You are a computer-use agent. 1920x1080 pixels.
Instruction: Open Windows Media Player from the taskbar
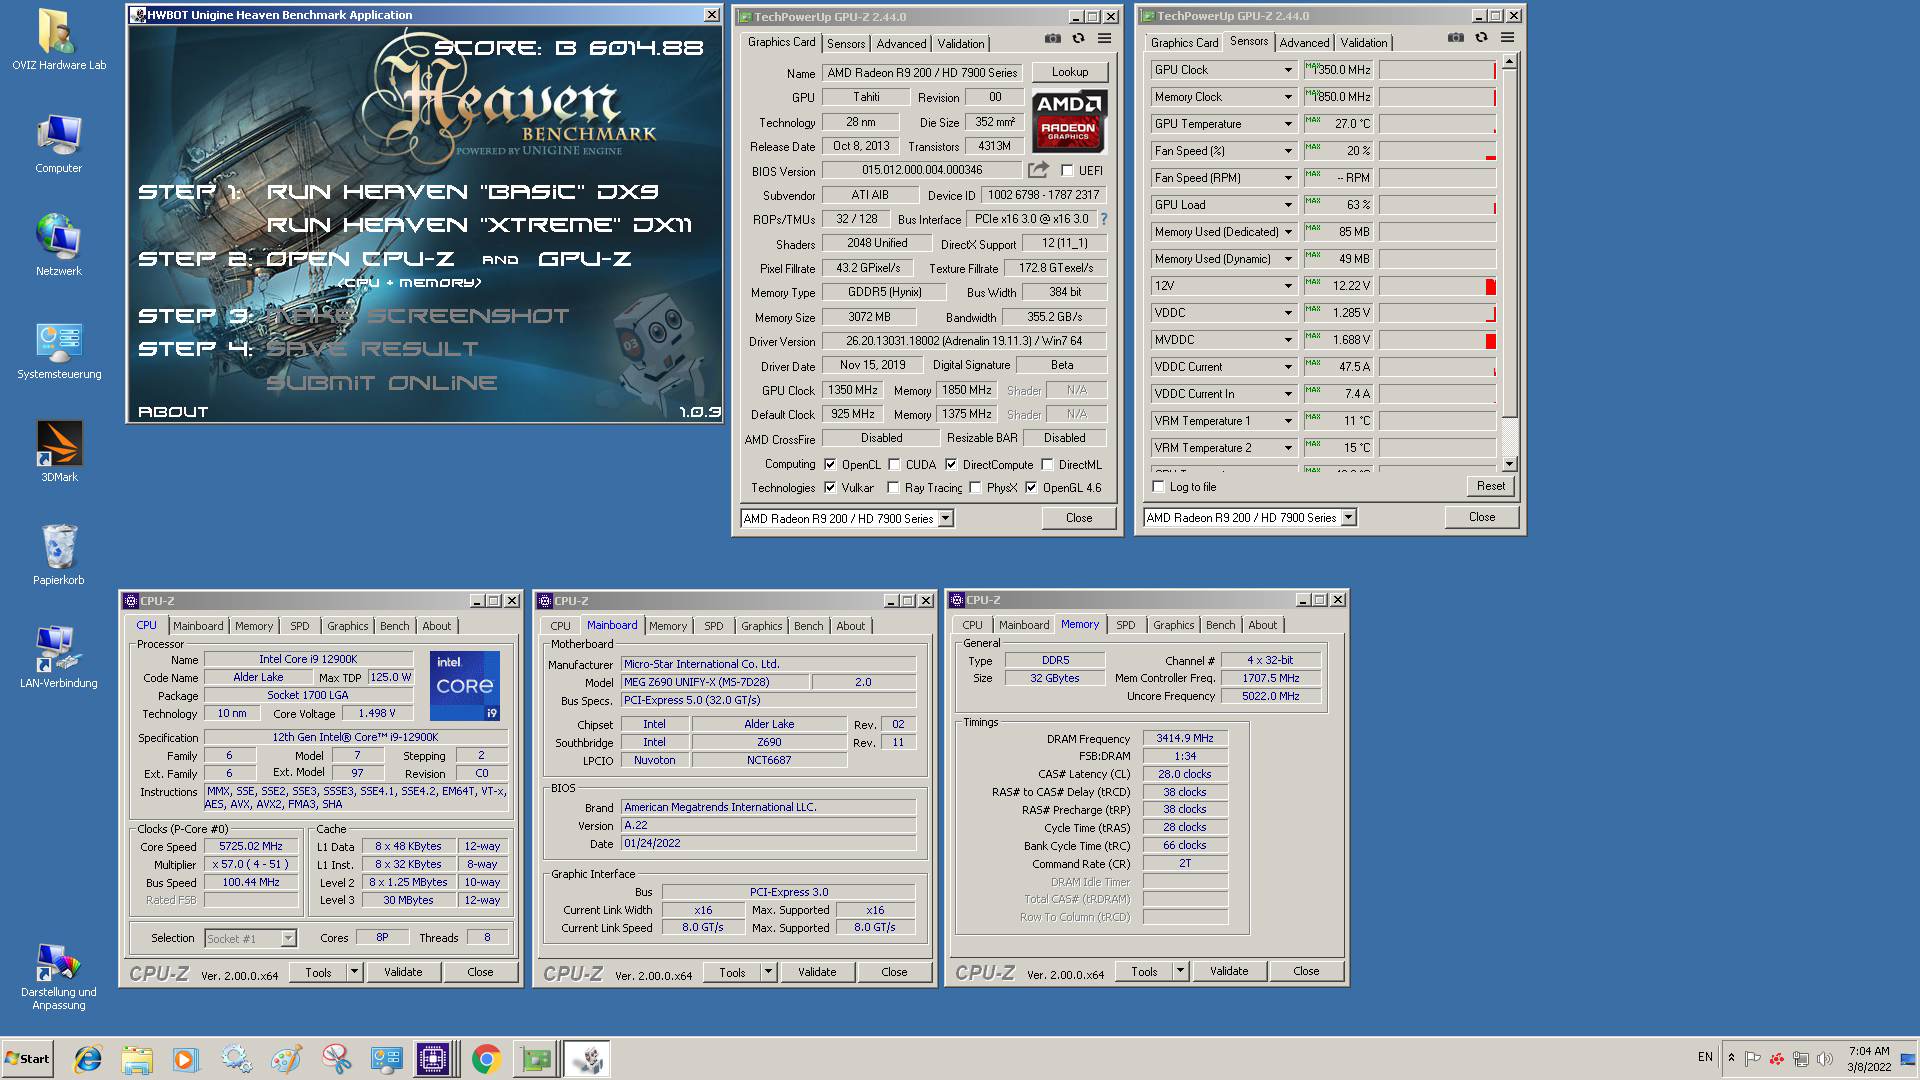pos(186,1058)
